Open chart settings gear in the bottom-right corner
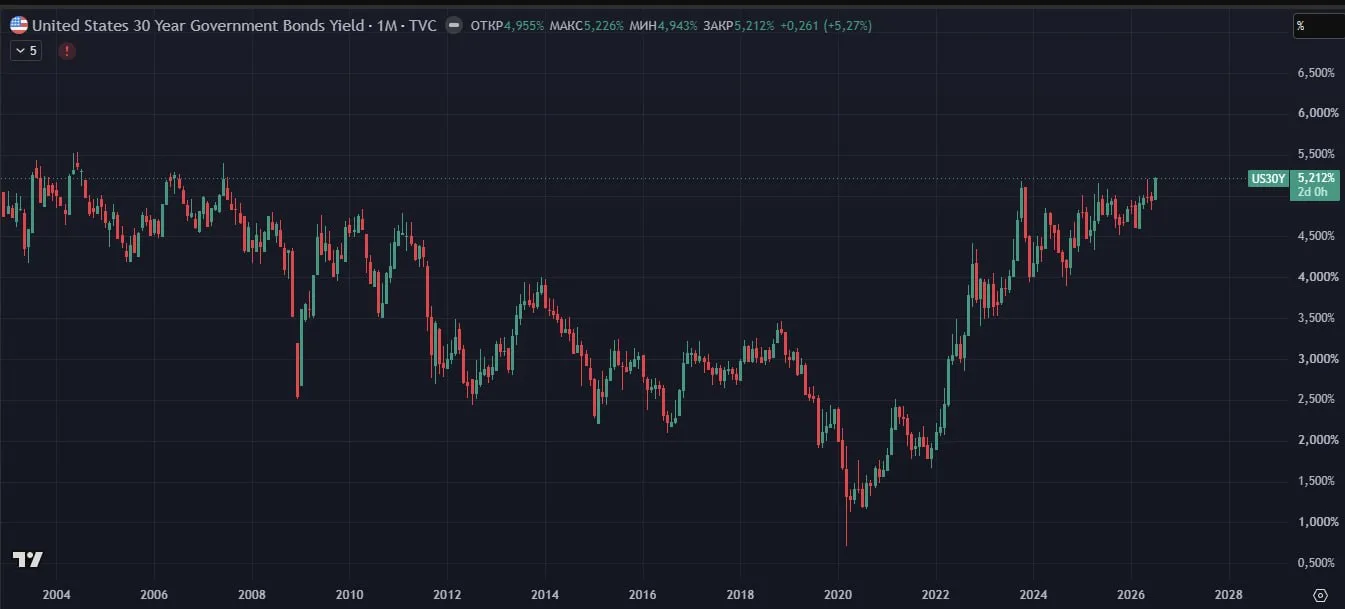1345x609 pixels. (x=1320, y=594)
